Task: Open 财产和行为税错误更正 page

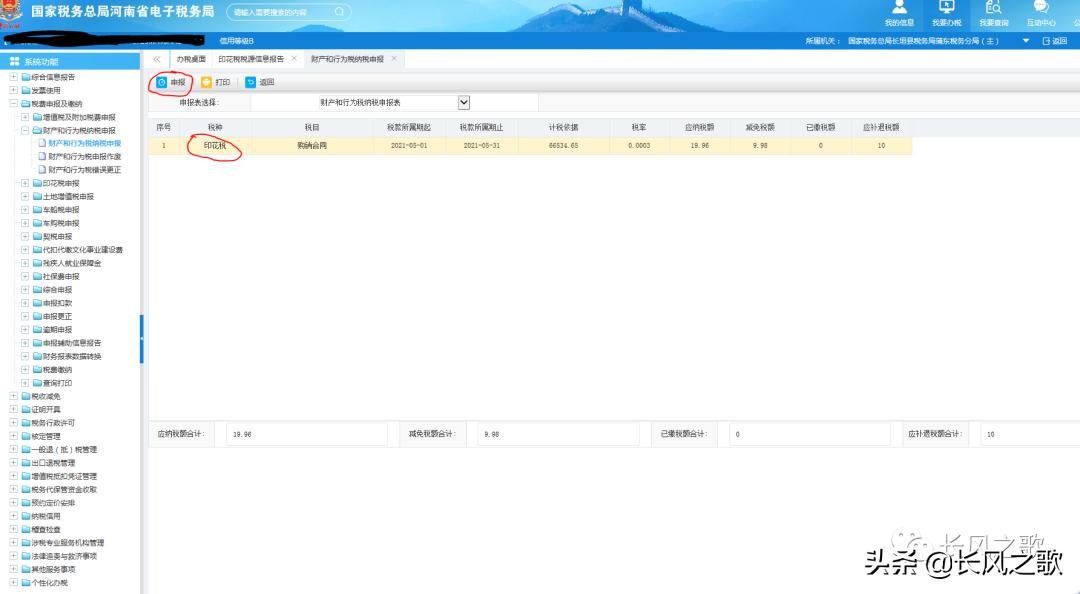Action: 85,170
